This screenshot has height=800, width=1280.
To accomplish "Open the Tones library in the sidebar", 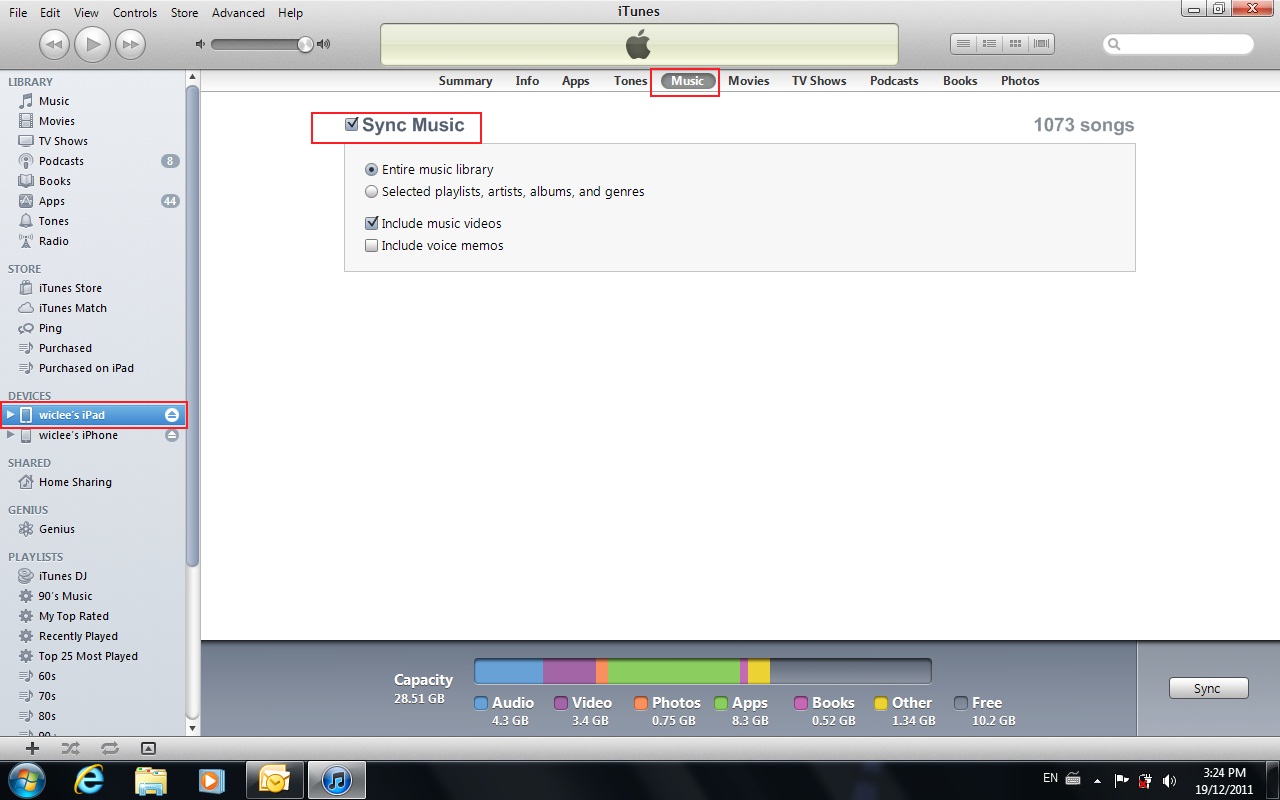I will coord(53,221).
